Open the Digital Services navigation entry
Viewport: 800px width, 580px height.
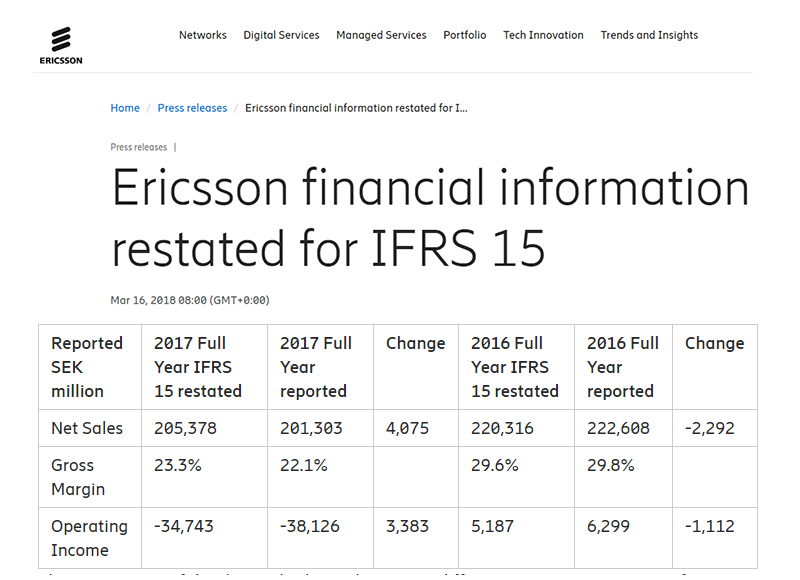point(281,35)
